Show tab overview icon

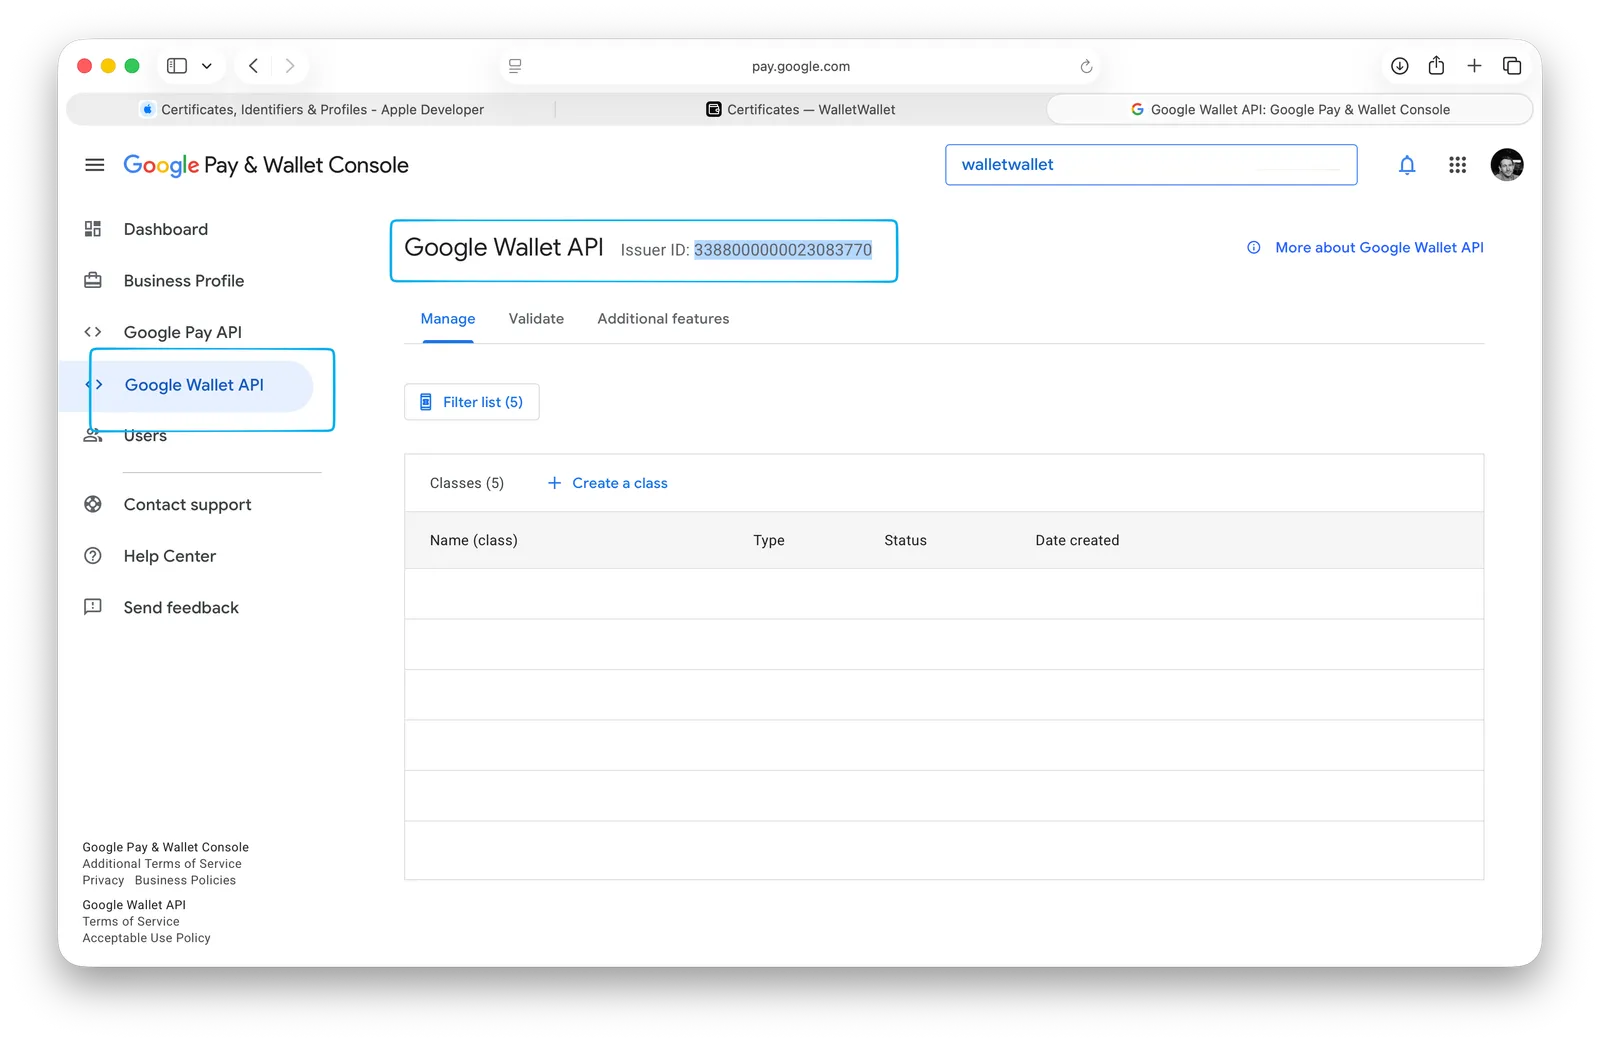(x=1512, y=66)
